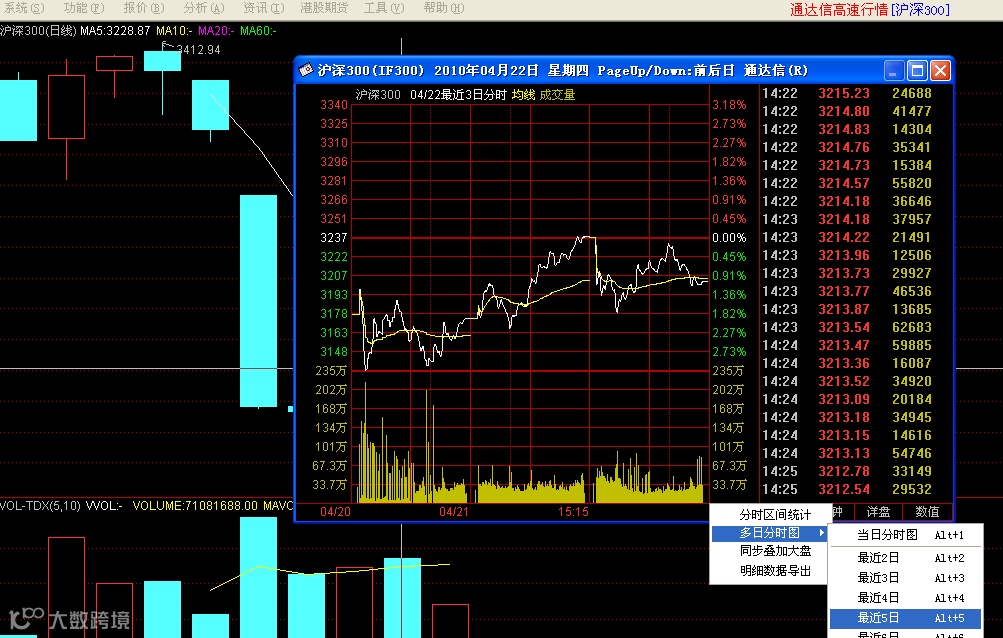Open the 资讯(I) menu

tap(264, 8)
